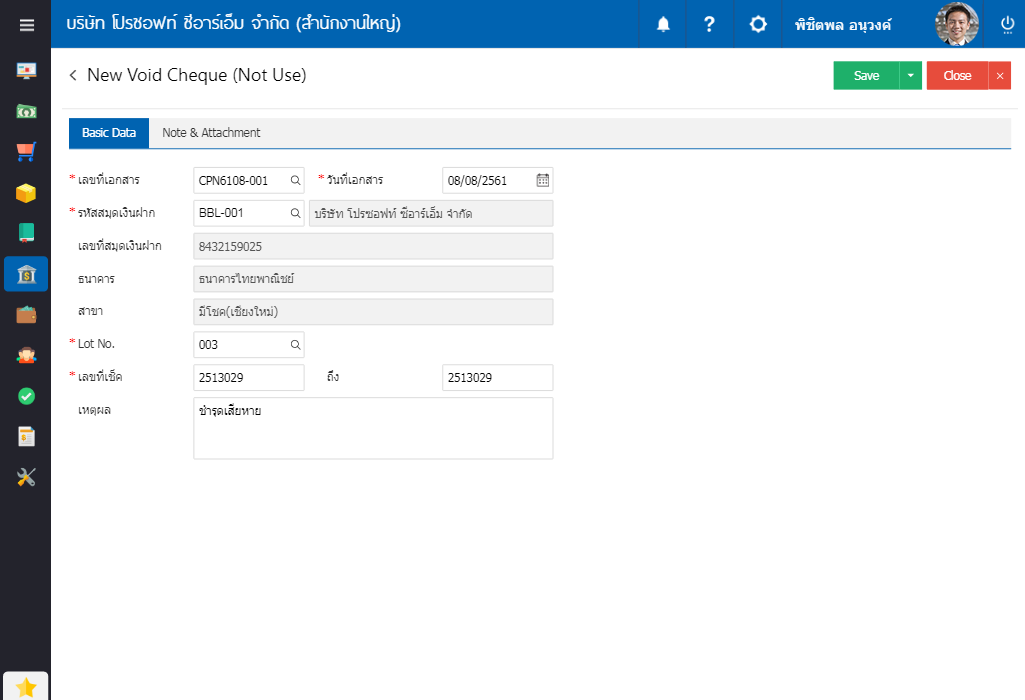Open the help question mark
The width and height of the screenshot is (1025, 700).
[709, 24]
